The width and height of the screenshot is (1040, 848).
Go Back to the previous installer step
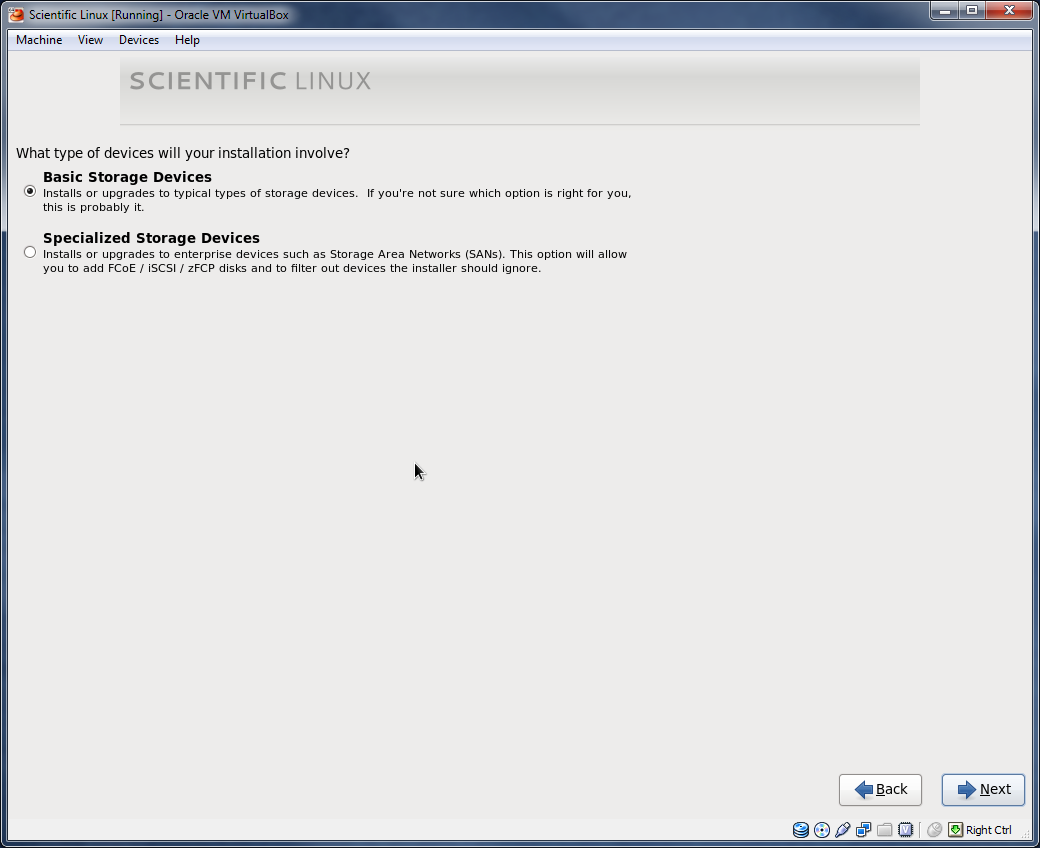click(x=880, y=789)
